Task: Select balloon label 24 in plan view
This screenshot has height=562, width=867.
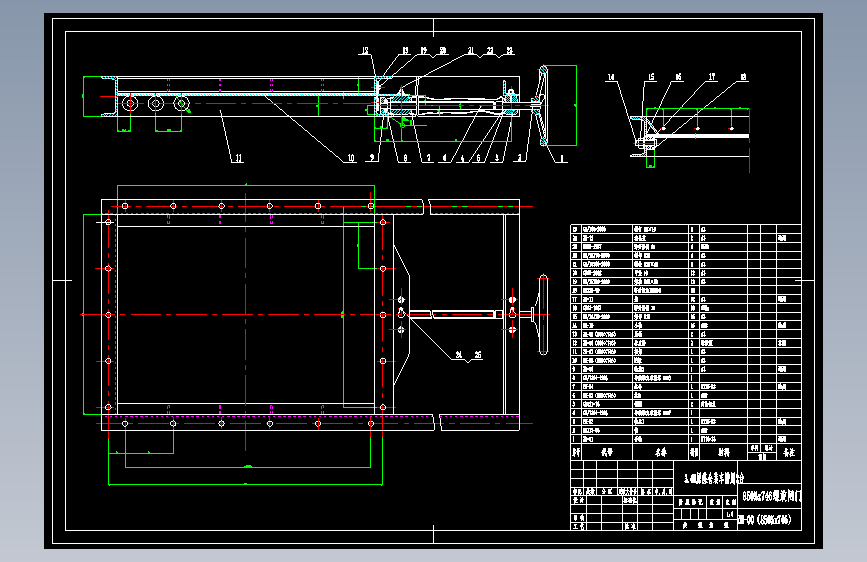Action: pyautogui.click(x=459, y=355)
